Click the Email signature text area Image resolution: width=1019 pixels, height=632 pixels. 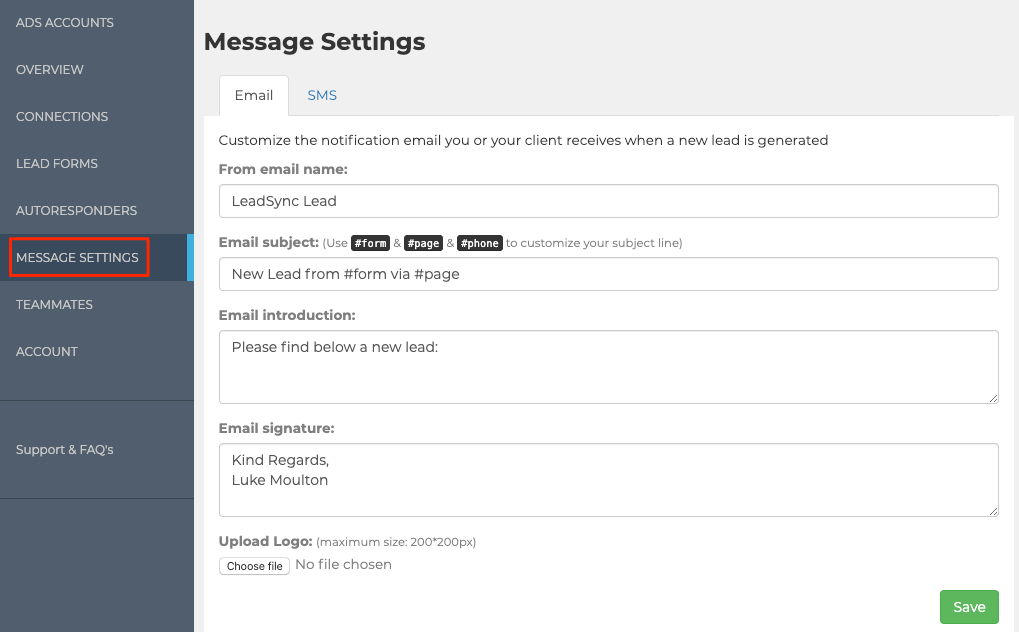[608, 479]
